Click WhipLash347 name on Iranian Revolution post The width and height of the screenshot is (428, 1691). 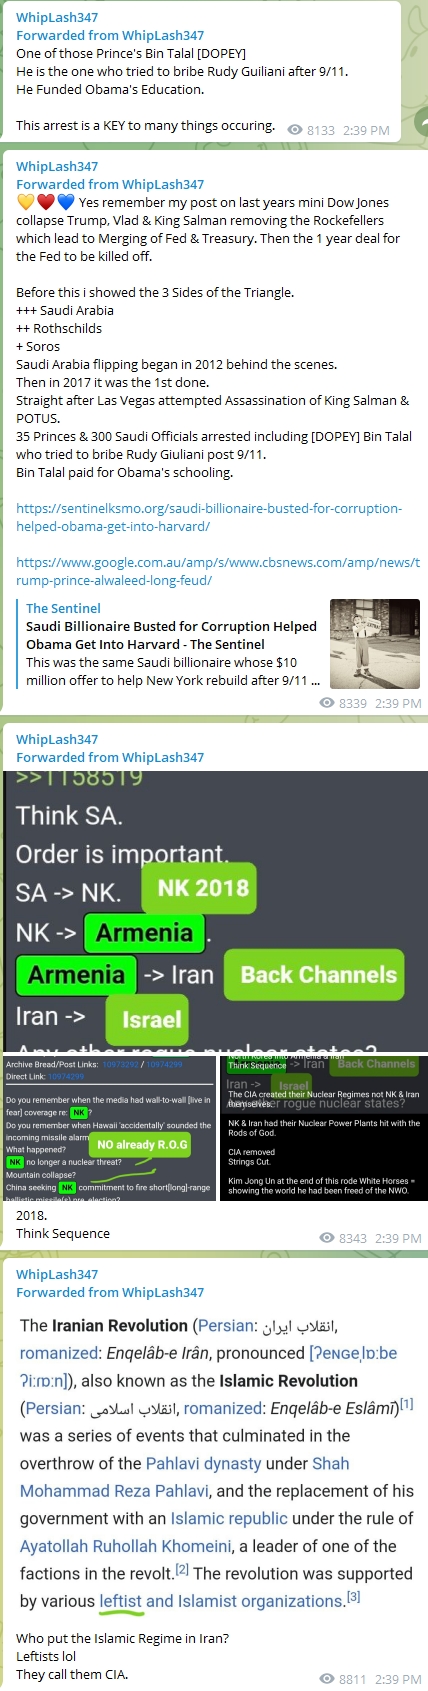57,1274
